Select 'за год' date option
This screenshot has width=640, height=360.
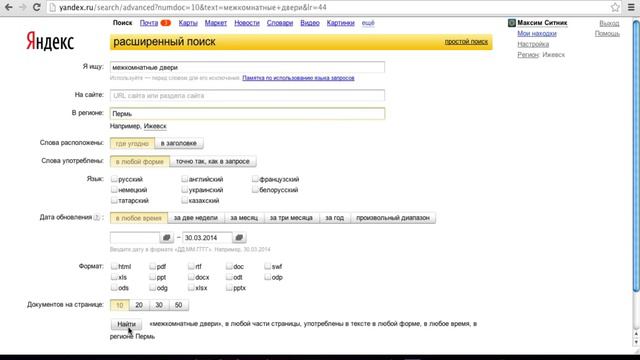(335, 218)
